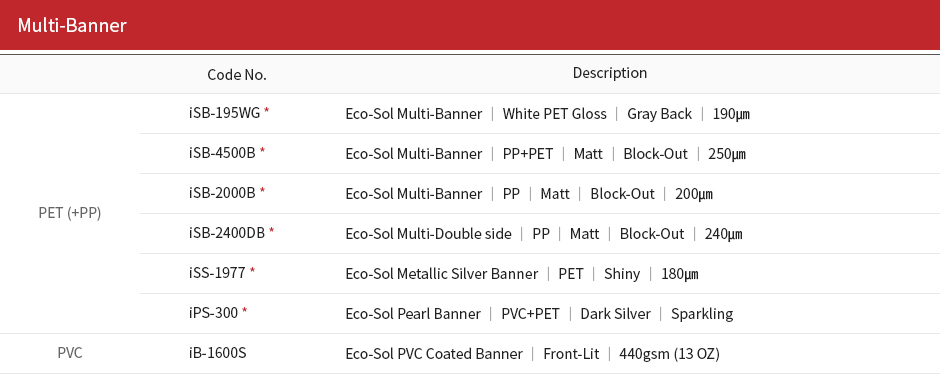
Task: Select the iSB-2400DB code entry
Action: pyautogui.click(x=227, y=233)
